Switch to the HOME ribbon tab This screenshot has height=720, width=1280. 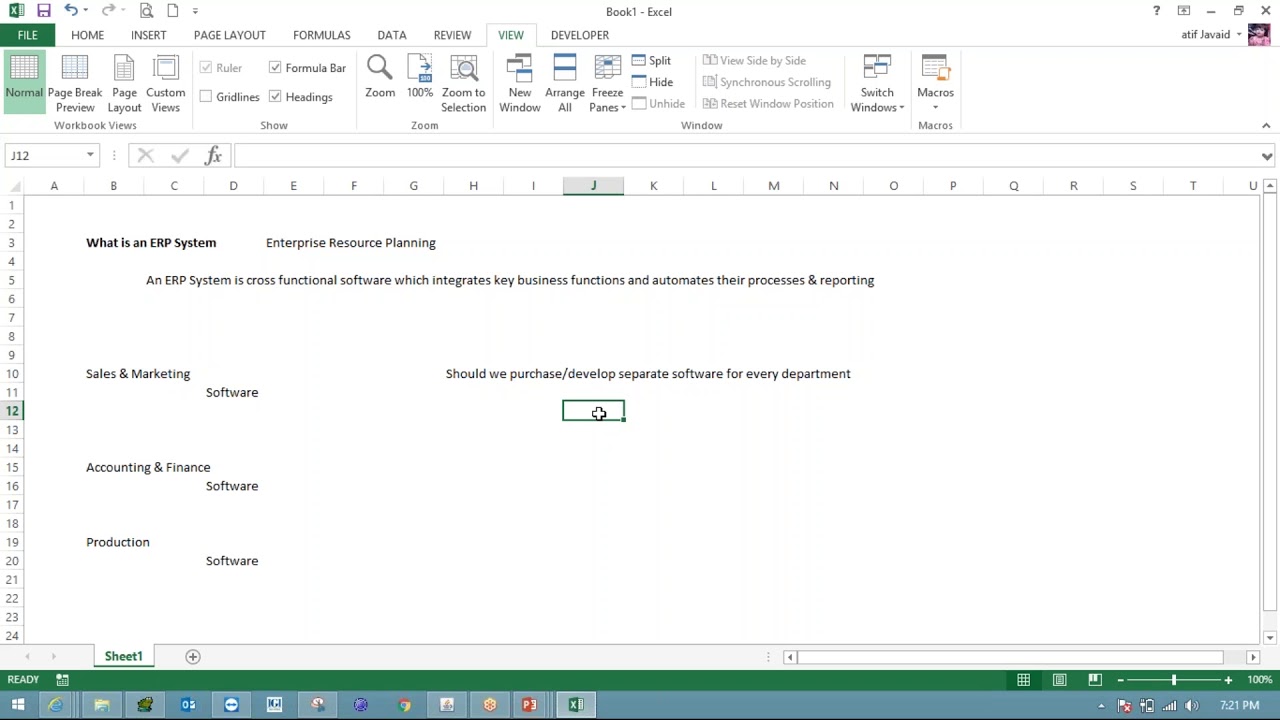click(87, 35)
